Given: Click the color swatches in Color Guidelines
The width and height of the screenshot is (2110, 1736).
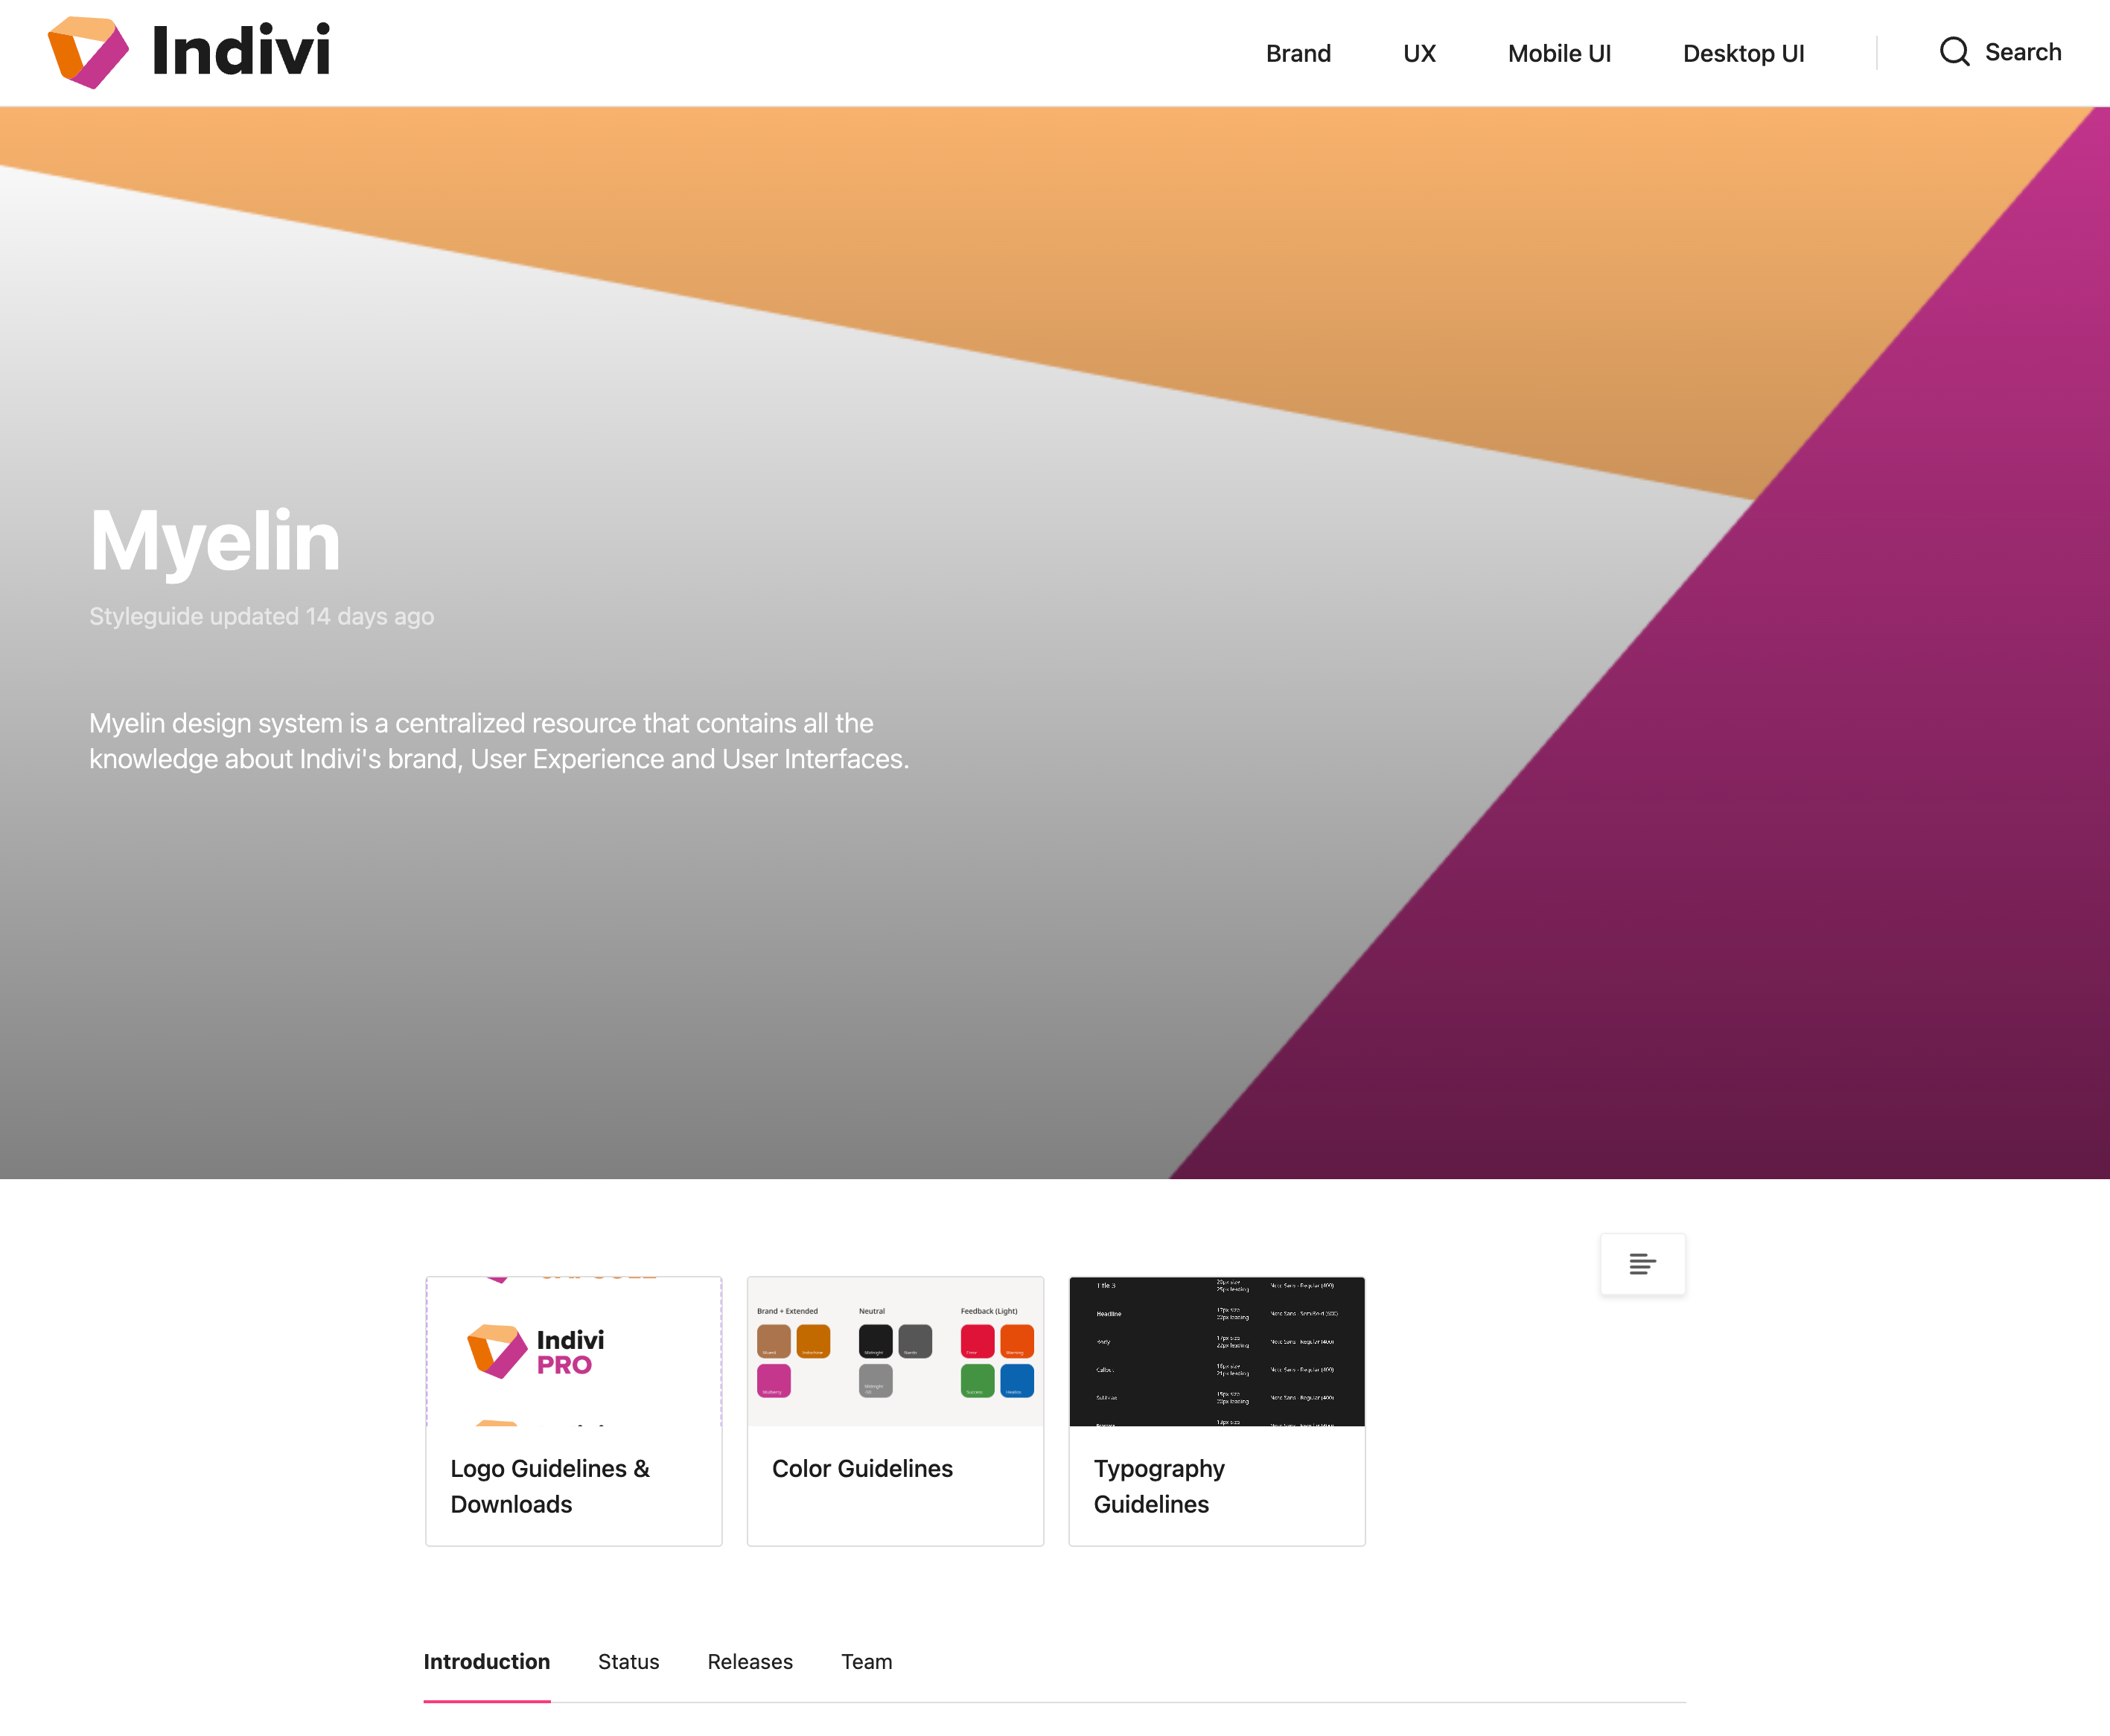Looking at the screenshot, I should [x=896, y=1358].
